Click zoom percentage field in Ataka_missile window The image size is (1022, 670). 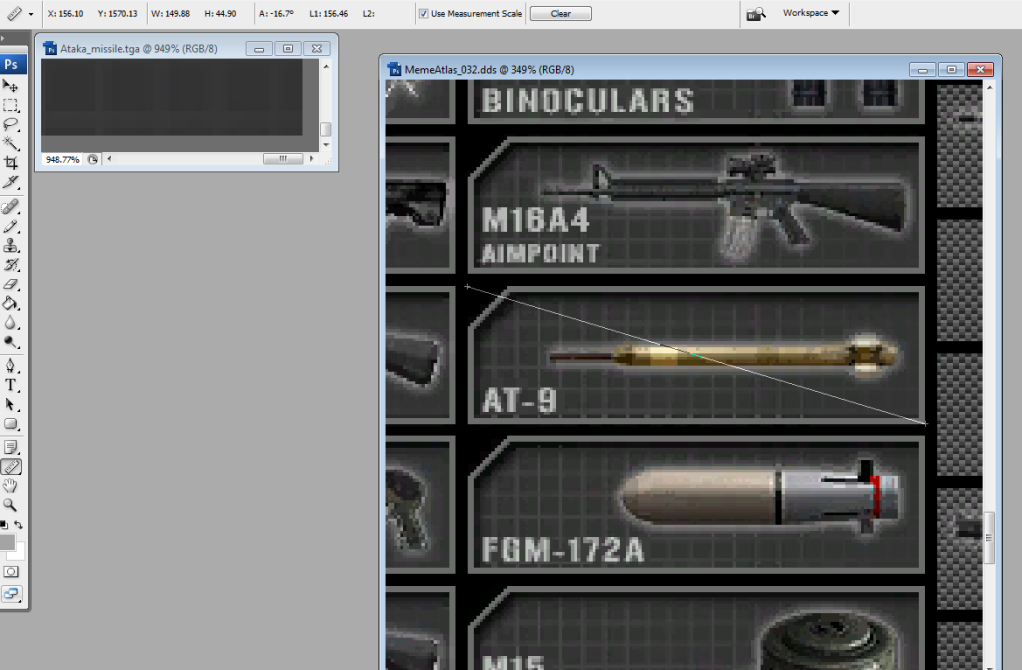coord(62,159)
